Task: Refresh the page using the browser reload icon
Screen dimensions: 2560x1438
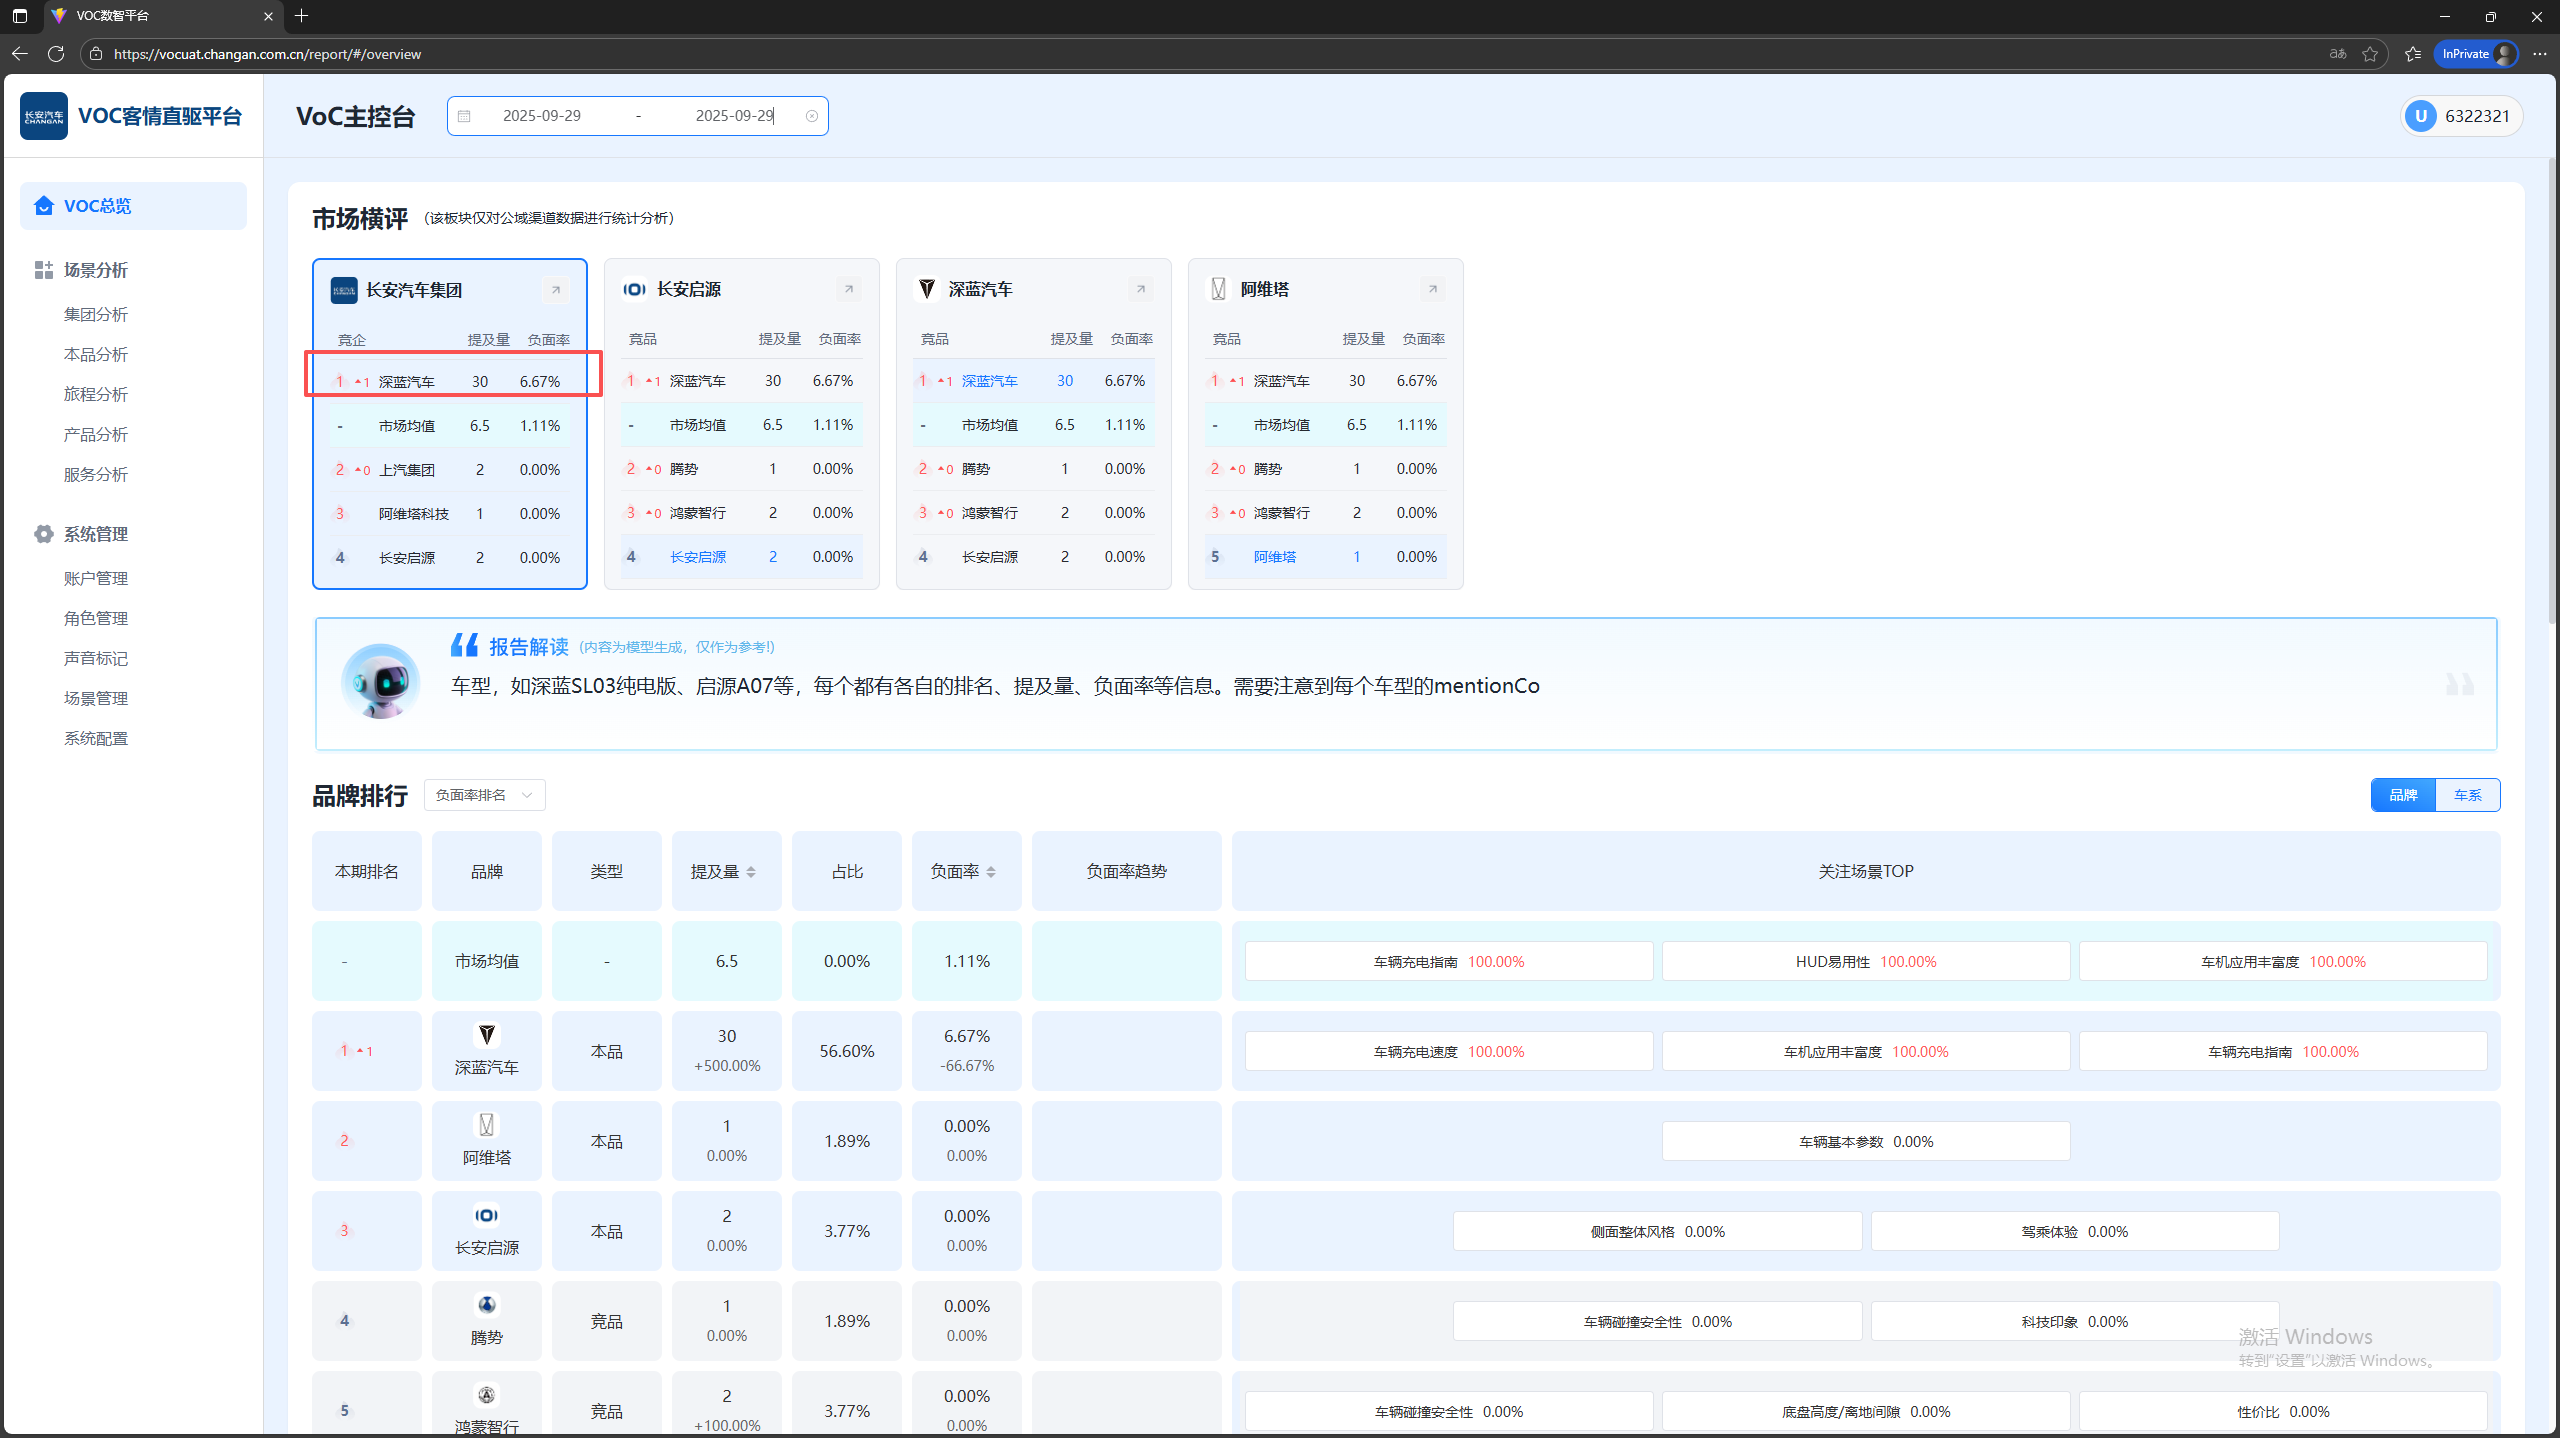Action: (56, 54)
